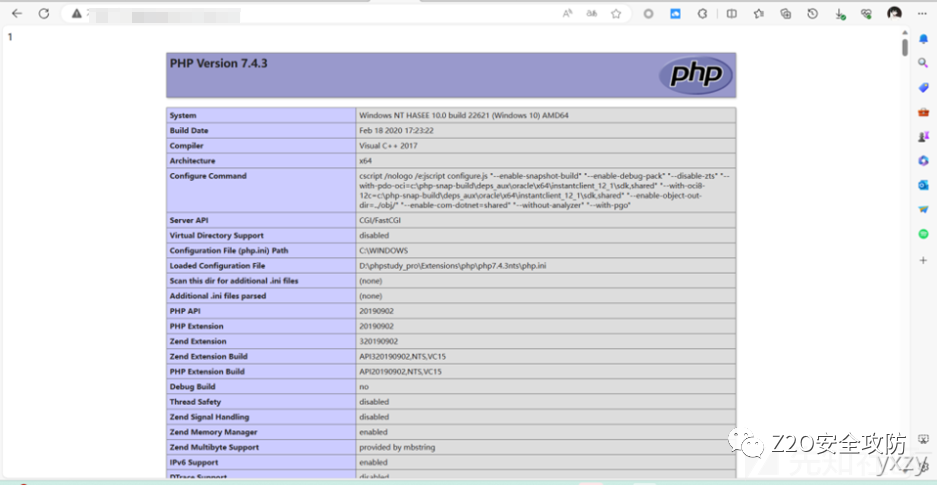
Task: Open the sidebar paper plane Drop icon
Action: (923, 210)
